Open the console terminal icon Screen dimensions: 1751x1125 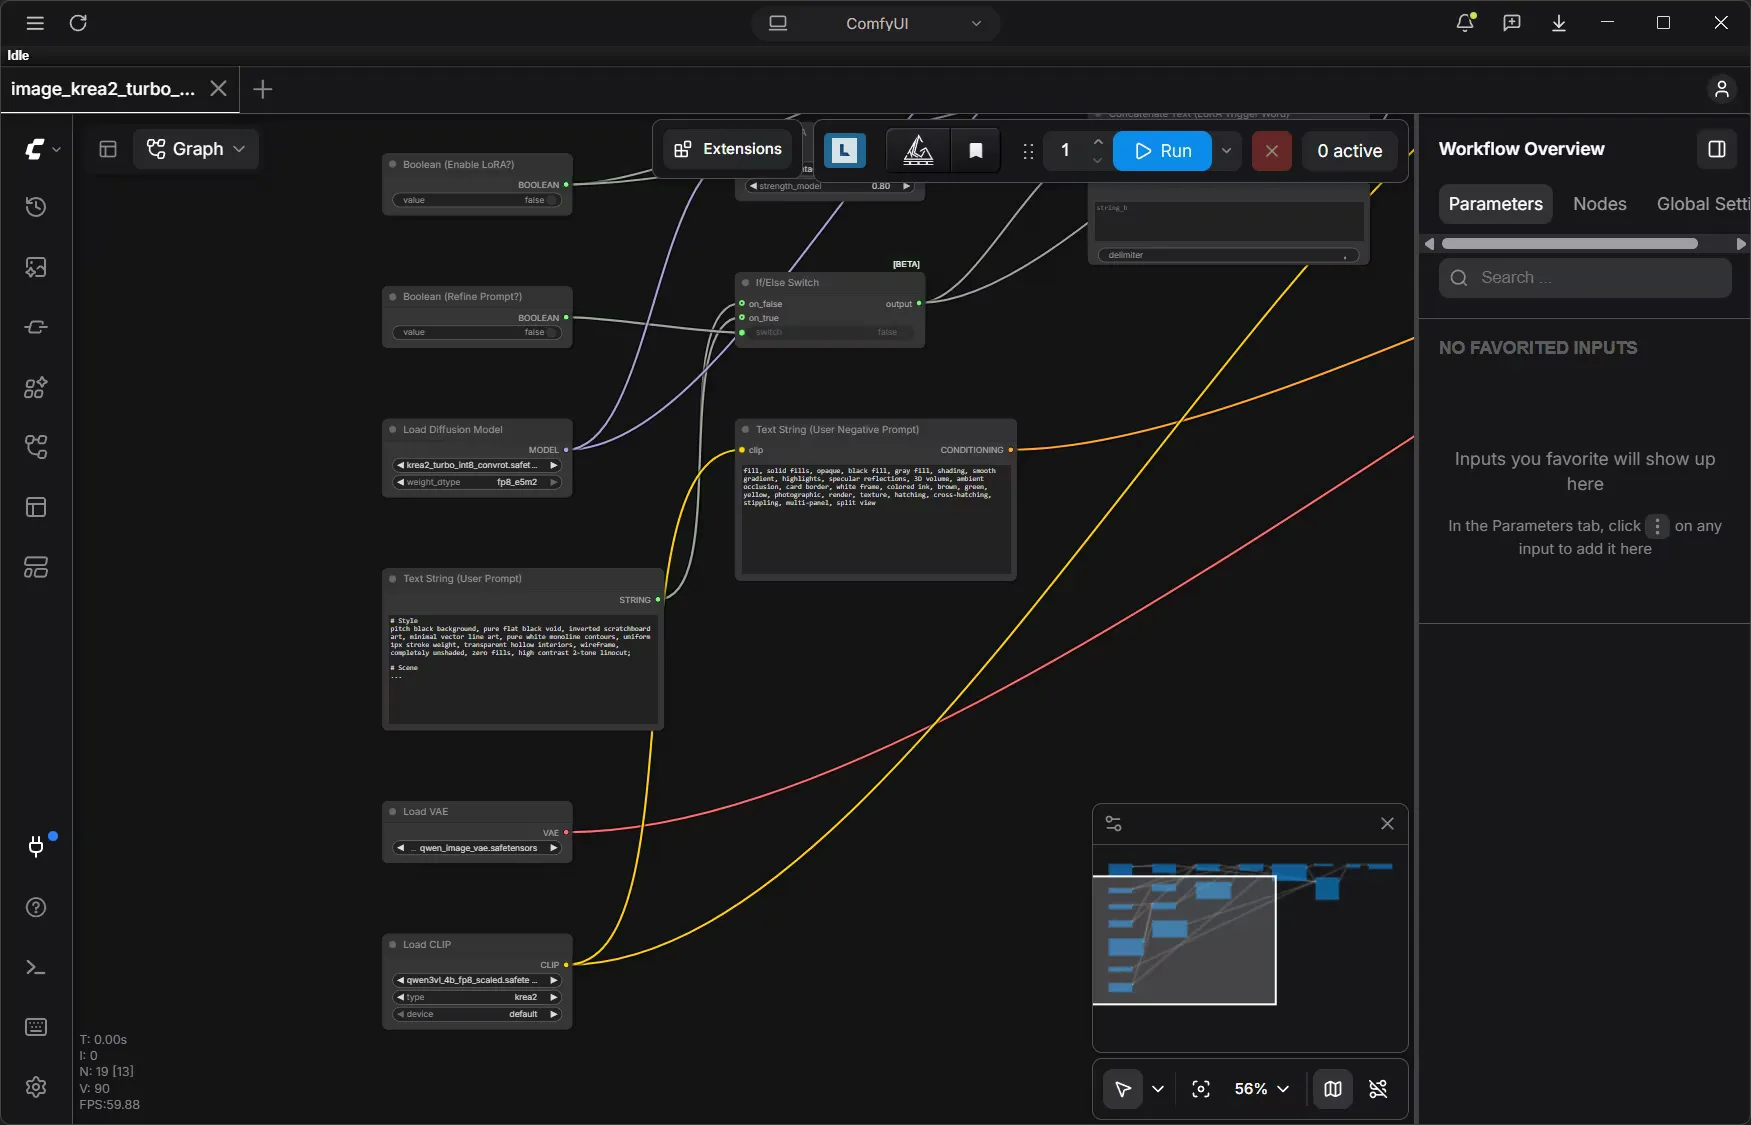pyautogui.click(x=36, y=967)
